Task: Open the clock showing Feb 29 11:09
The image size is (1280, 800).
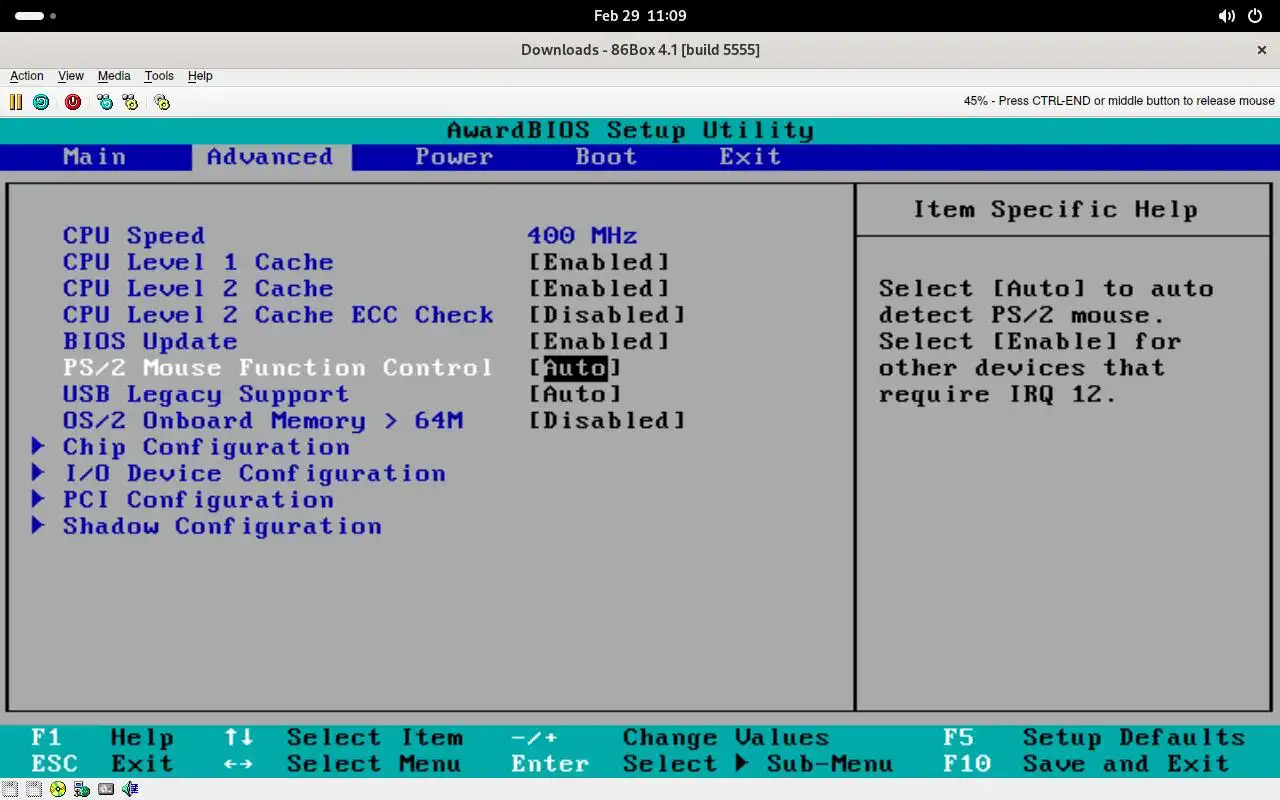Action: [640, 16]
